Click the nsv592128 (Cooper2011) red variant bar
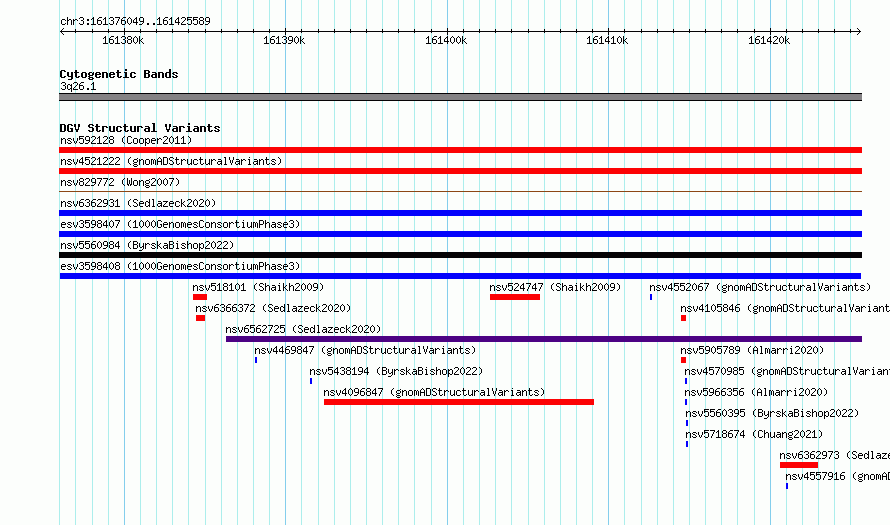This screenshot has width=890, height=525. pos(460,150)
